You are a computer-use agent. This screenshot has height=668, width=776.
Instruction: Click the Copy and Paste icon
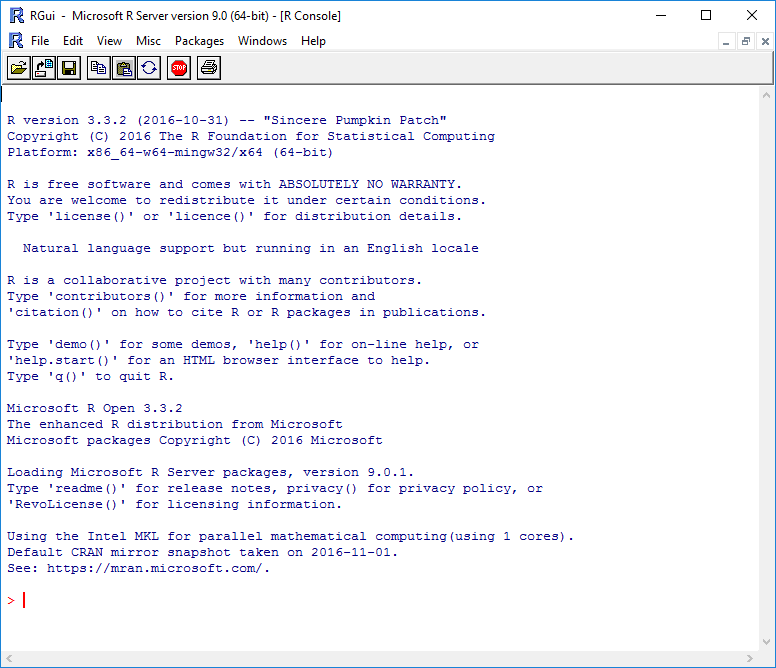[149, 68]
